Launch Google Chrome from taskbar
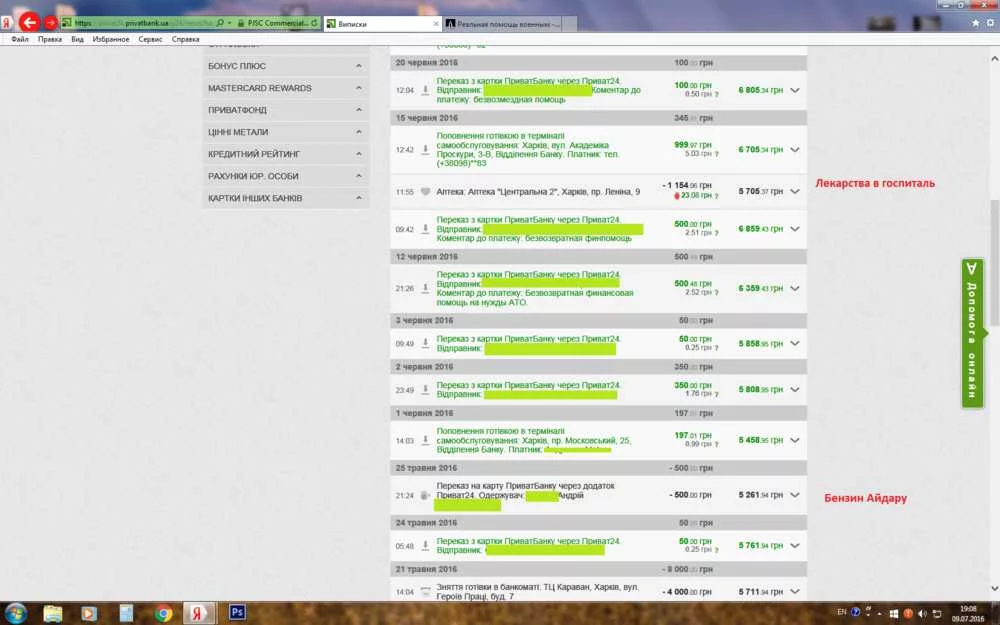Image resolution: width=1000 pixels, height=625 pixels. coord(163,613)
